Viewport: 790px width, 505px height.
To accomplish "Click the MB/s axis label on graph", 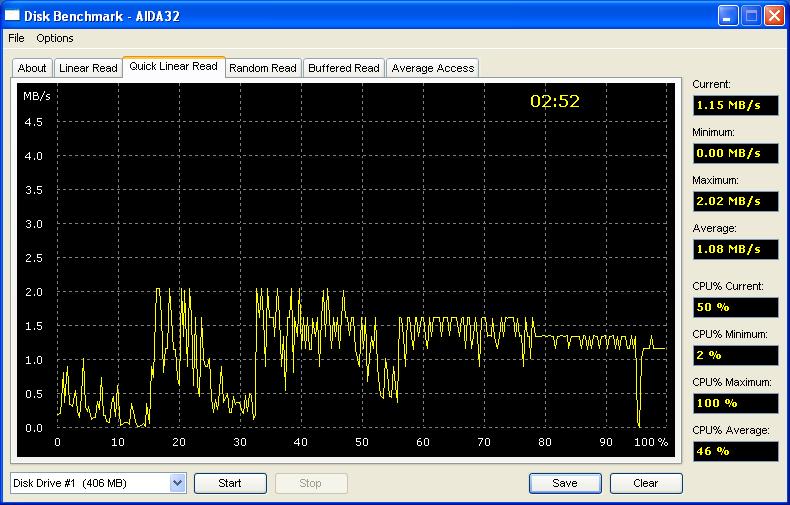I will [37, 96].
